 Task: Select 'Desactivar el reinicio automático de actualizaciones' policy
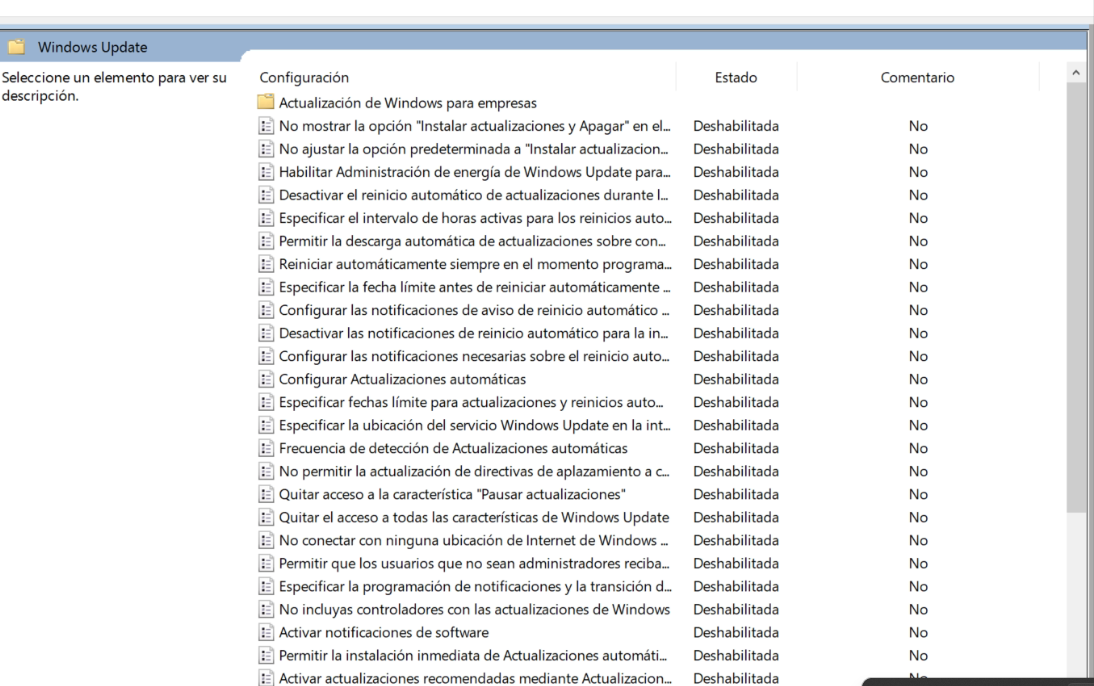473,195
